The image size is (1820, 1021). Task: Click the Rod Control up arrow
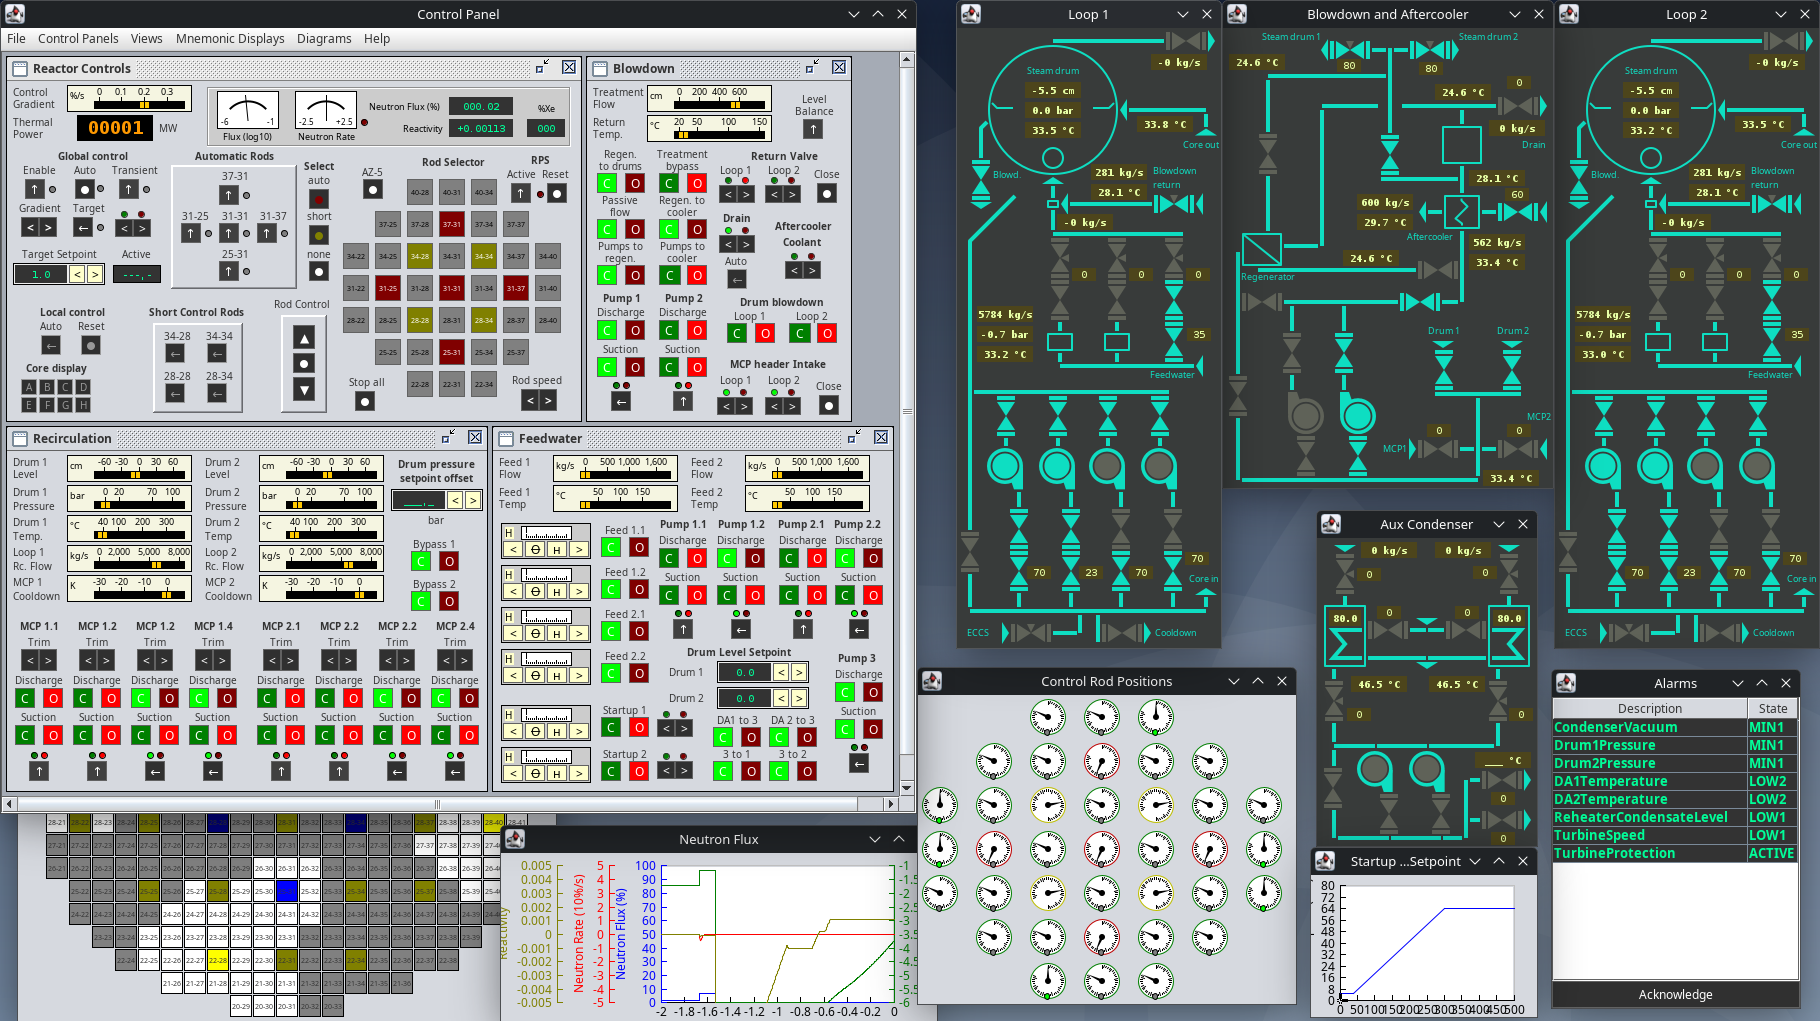pyautogui.click(x=305, y=337)
